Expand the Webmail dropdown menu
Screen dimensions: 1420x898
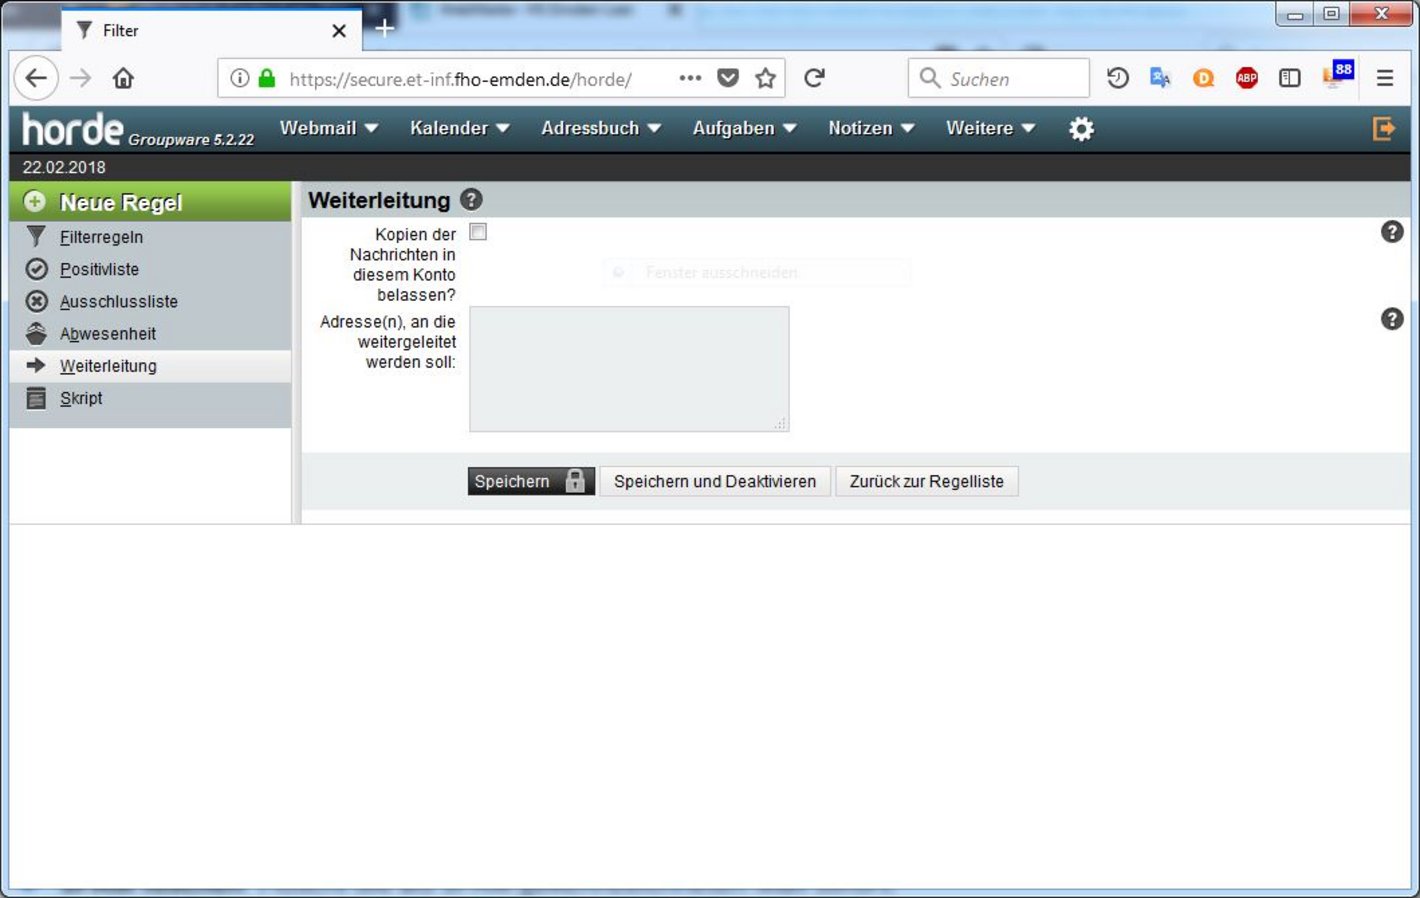pyautogui.click(x=329, y=128)
